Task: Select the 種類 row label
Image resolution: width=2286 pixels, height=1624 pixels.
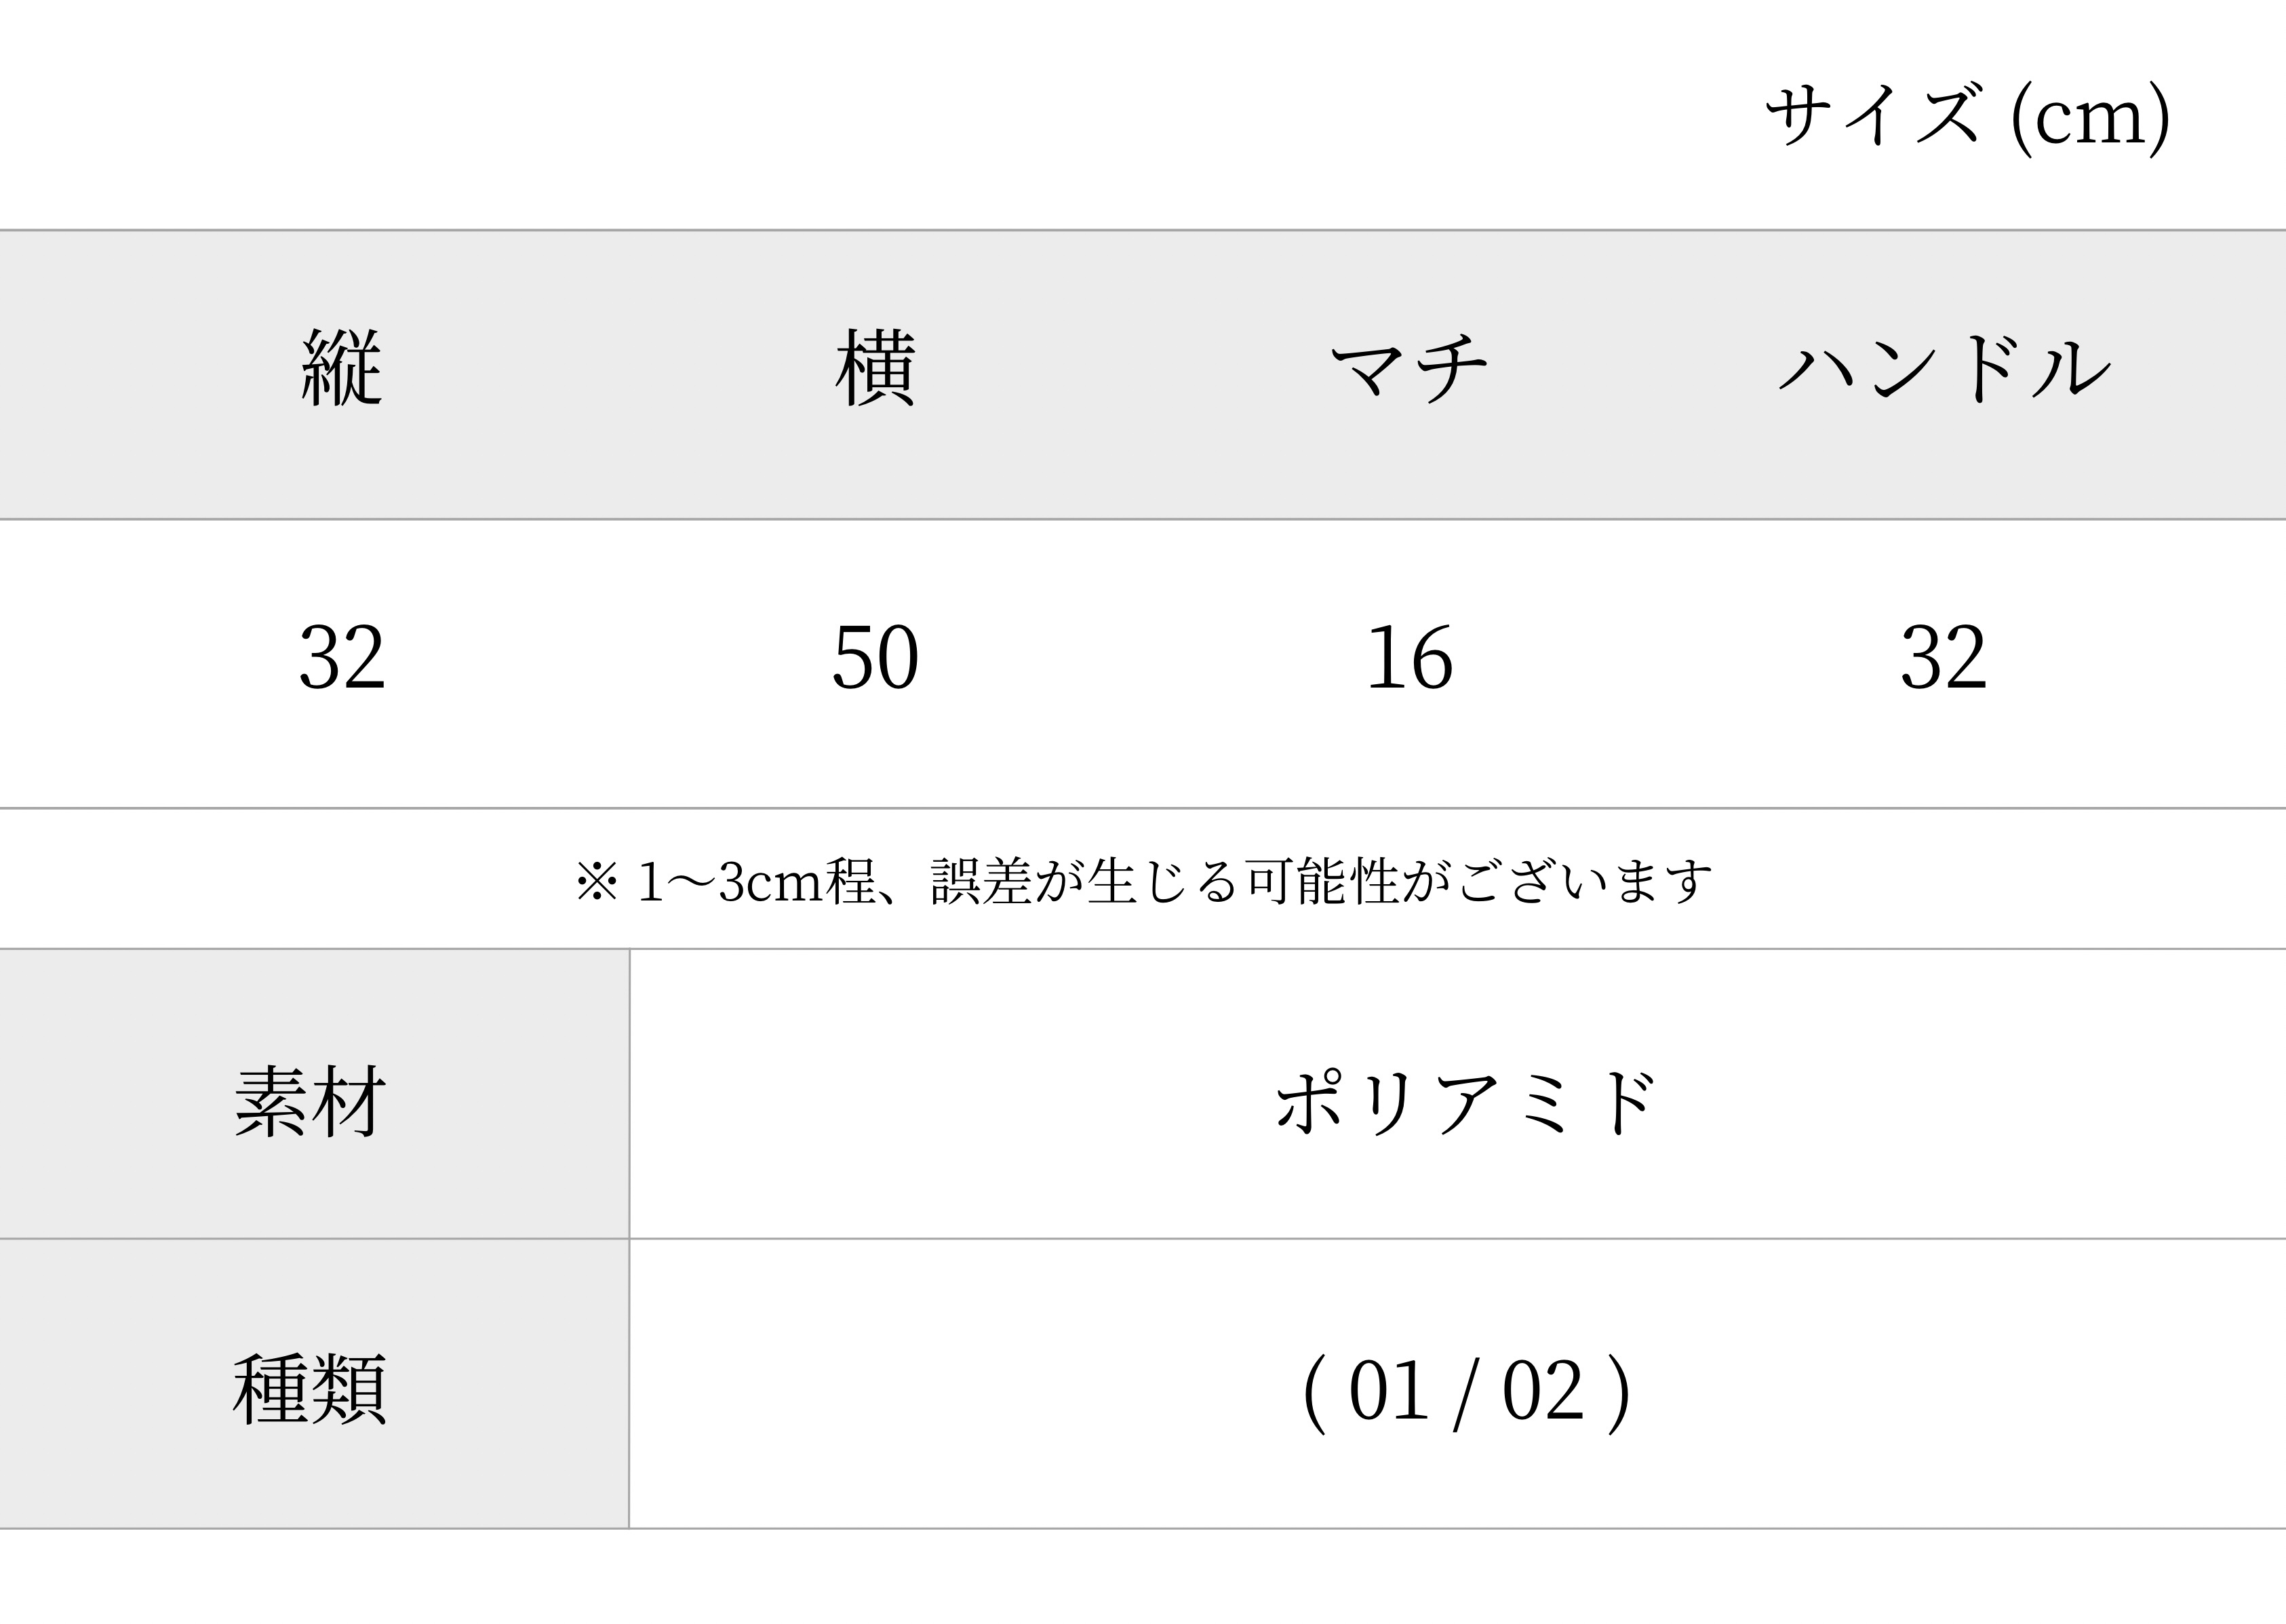Action: (x=310, y=1389)
